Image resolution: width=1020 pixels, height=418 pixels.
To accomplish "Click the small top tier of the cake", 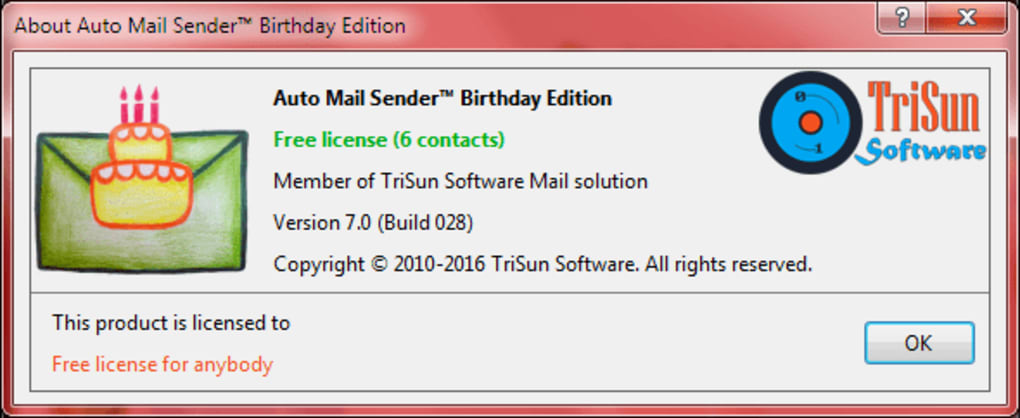I will [140, 142].
